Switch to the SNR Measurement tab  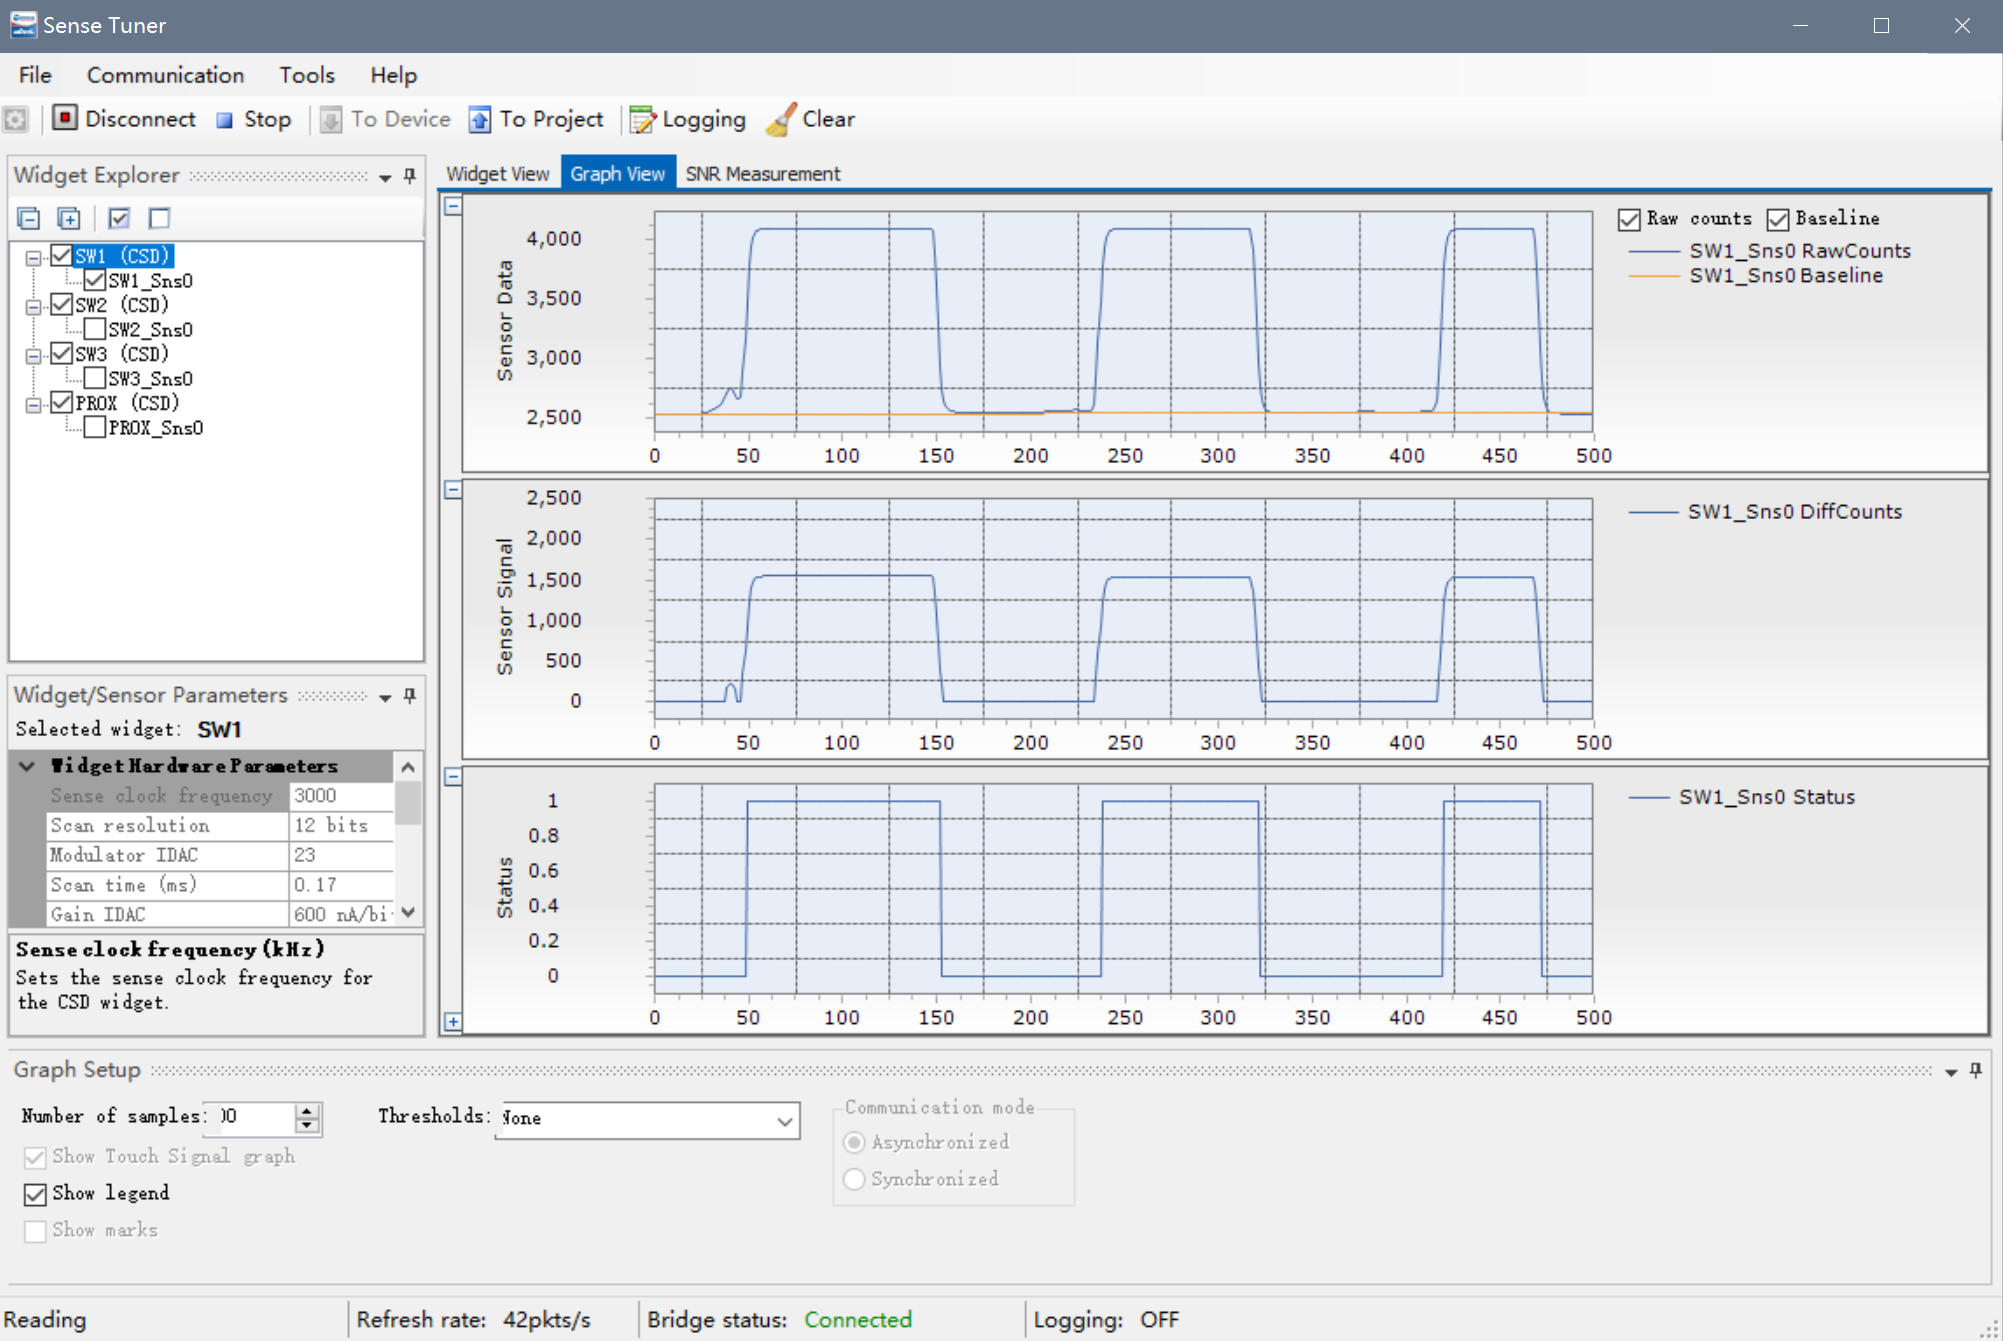point(763,173)
